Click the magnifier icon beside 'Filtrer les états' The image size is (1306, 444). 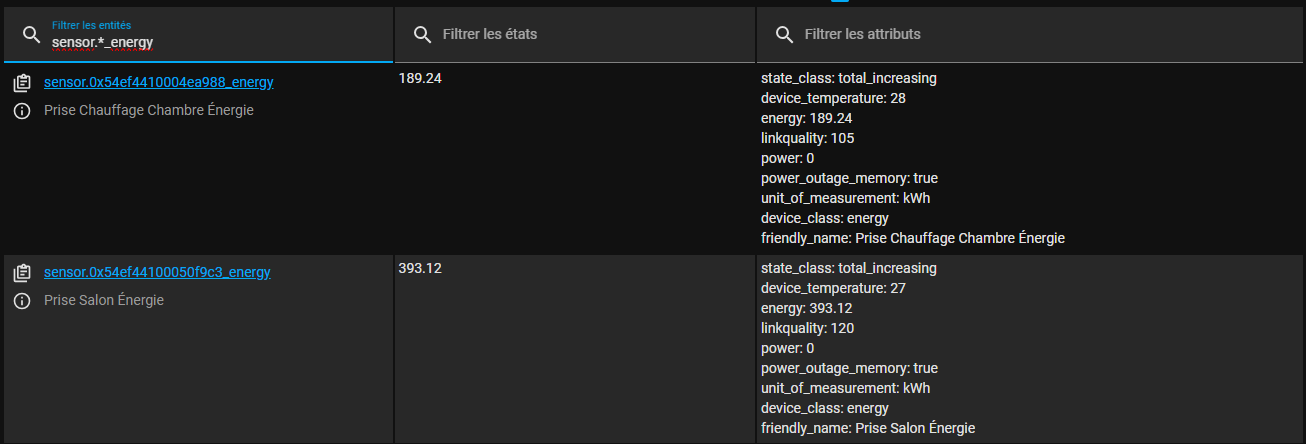pyautogui.click(x=421, y=35)
